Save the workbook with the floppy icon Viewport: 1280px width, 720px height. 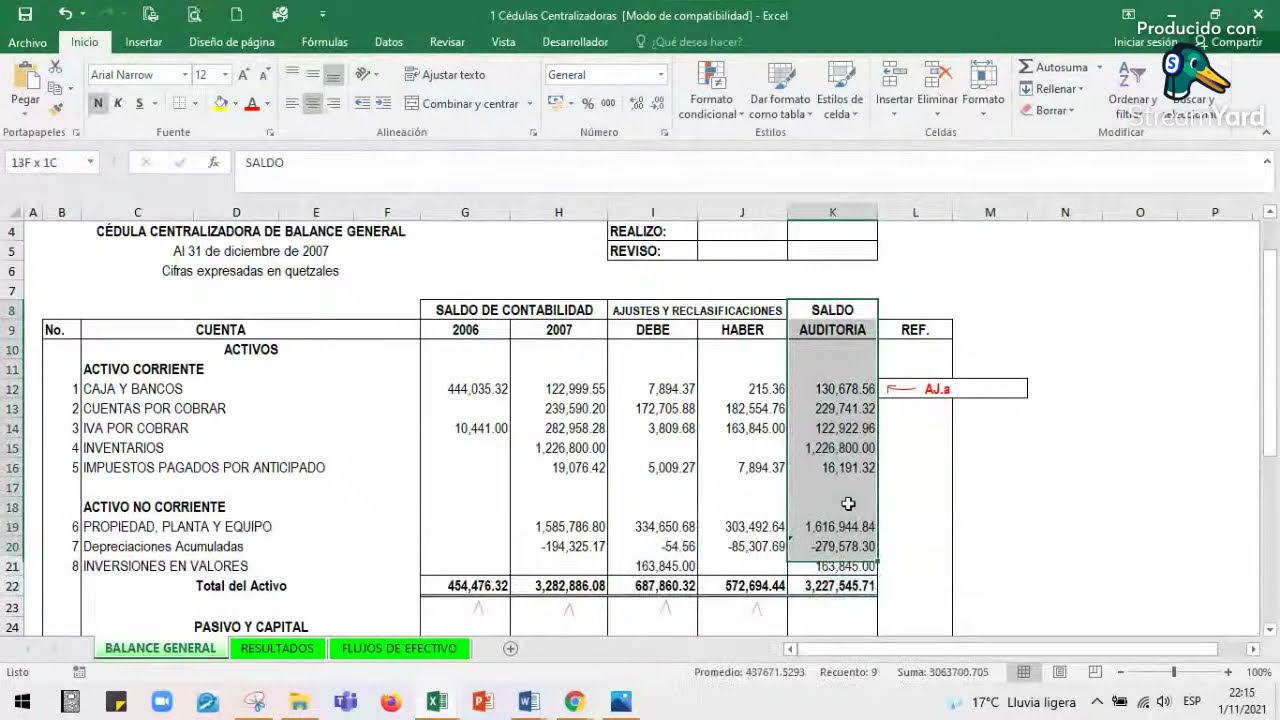25,14
